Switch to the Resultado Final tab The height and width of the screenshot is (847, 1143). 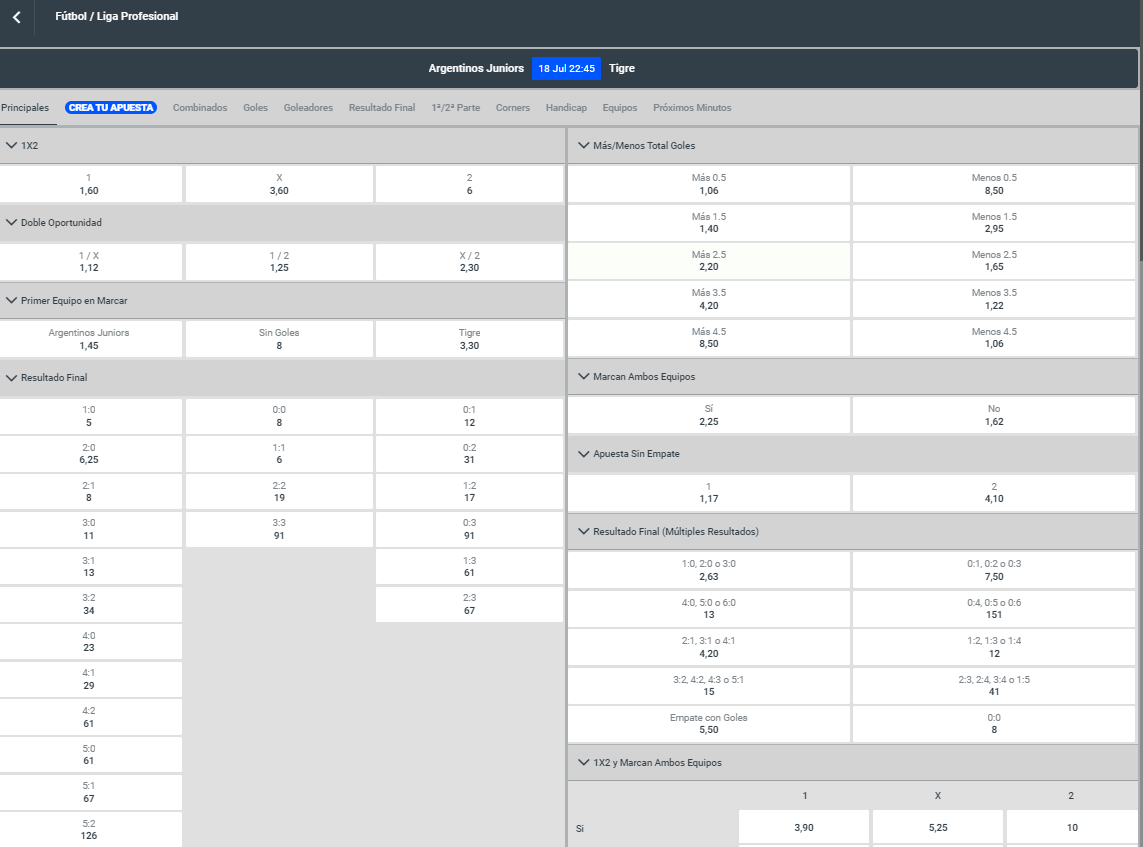pyautogui.click(x=382, y=108)
